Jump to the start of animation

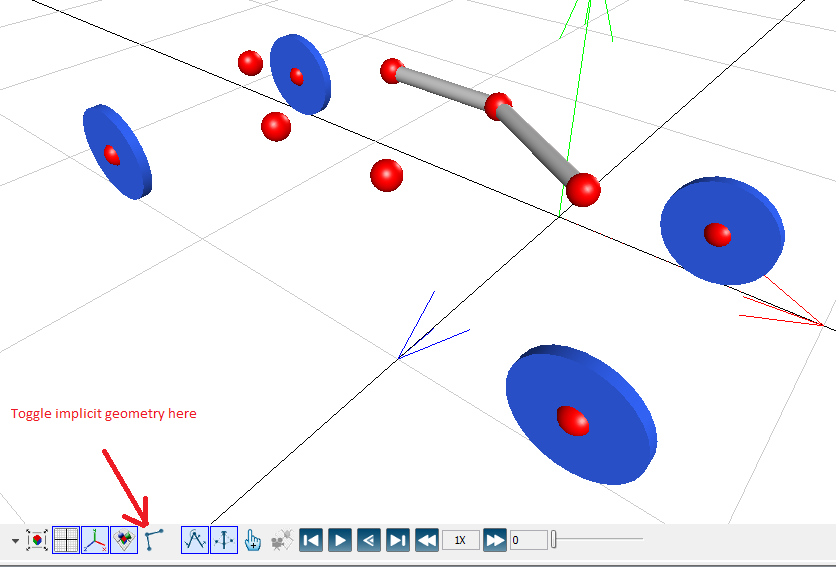[x=311, y=541]
